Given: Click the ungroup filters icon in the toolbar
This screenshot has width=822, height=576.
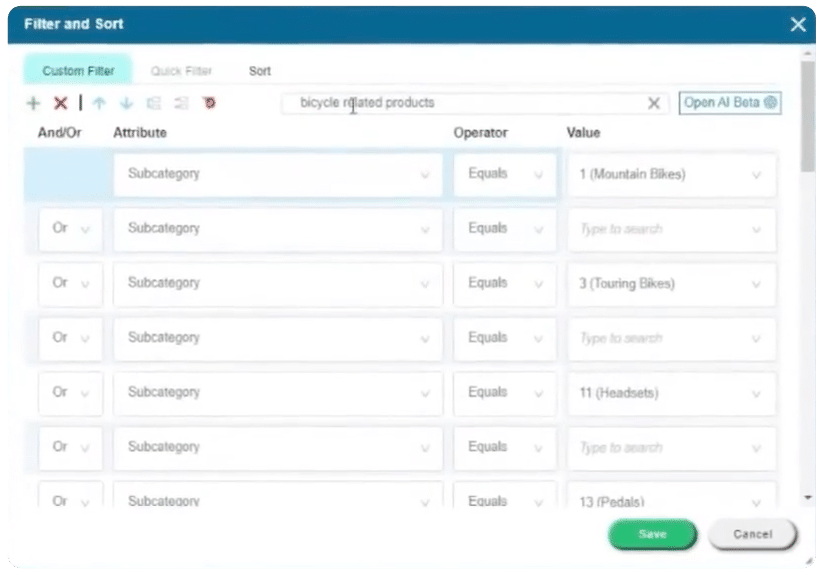Looking at the screenshot, I should (181, 103).
